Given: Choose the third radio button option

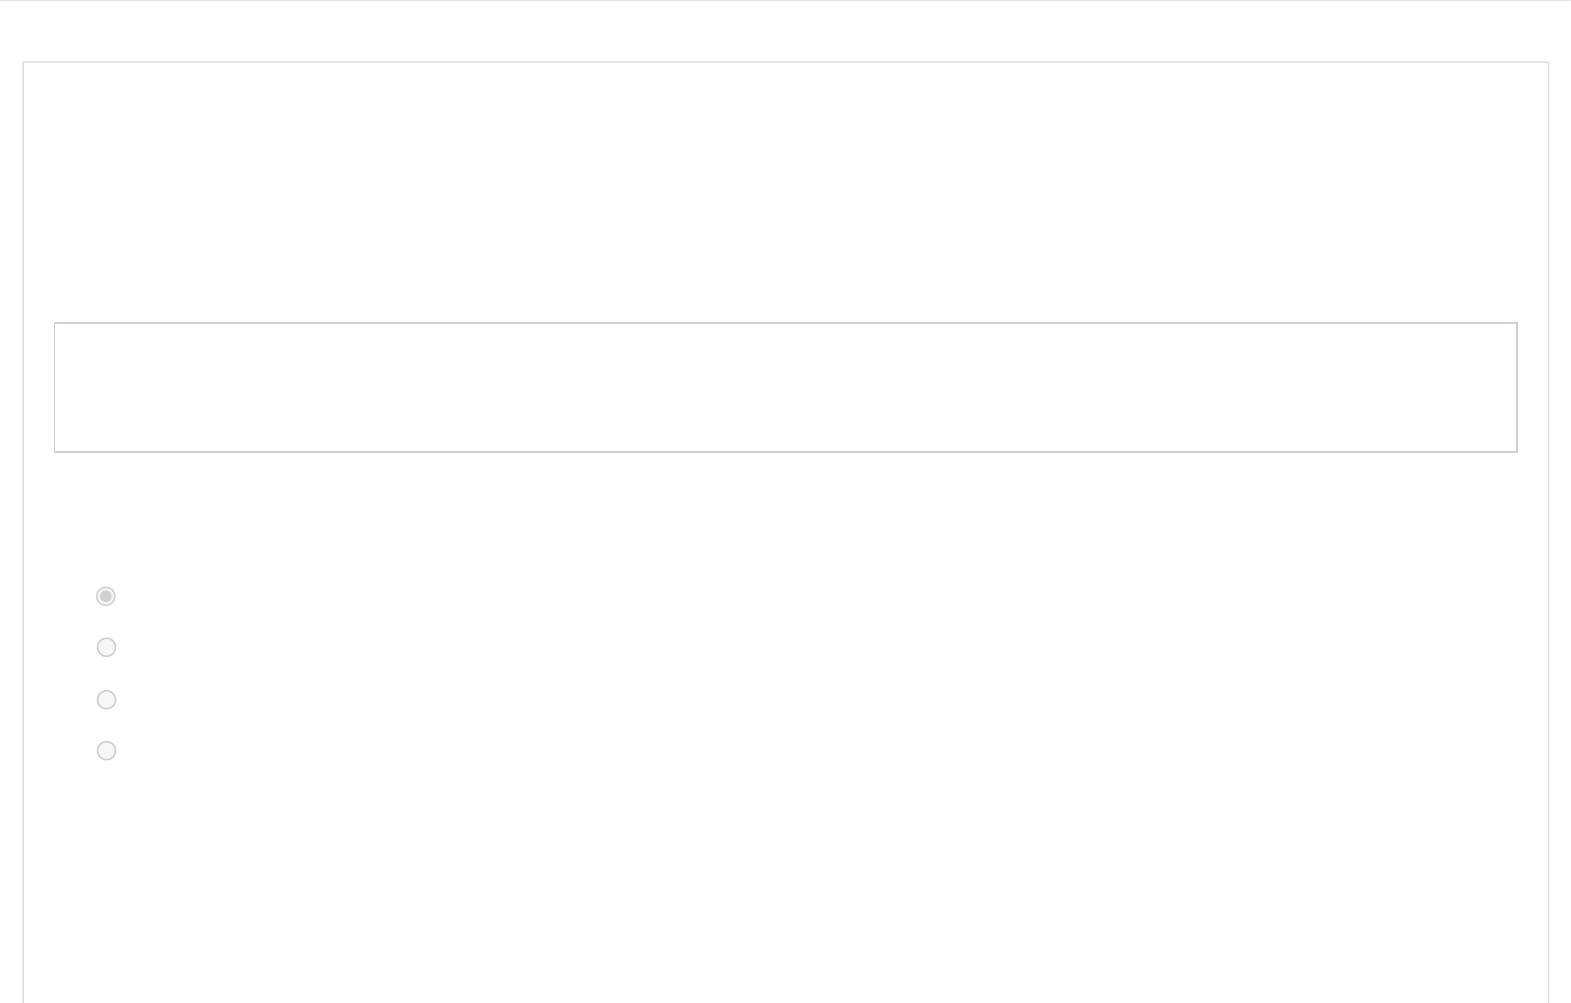Looking at the screenshot, I should (106, 699).
